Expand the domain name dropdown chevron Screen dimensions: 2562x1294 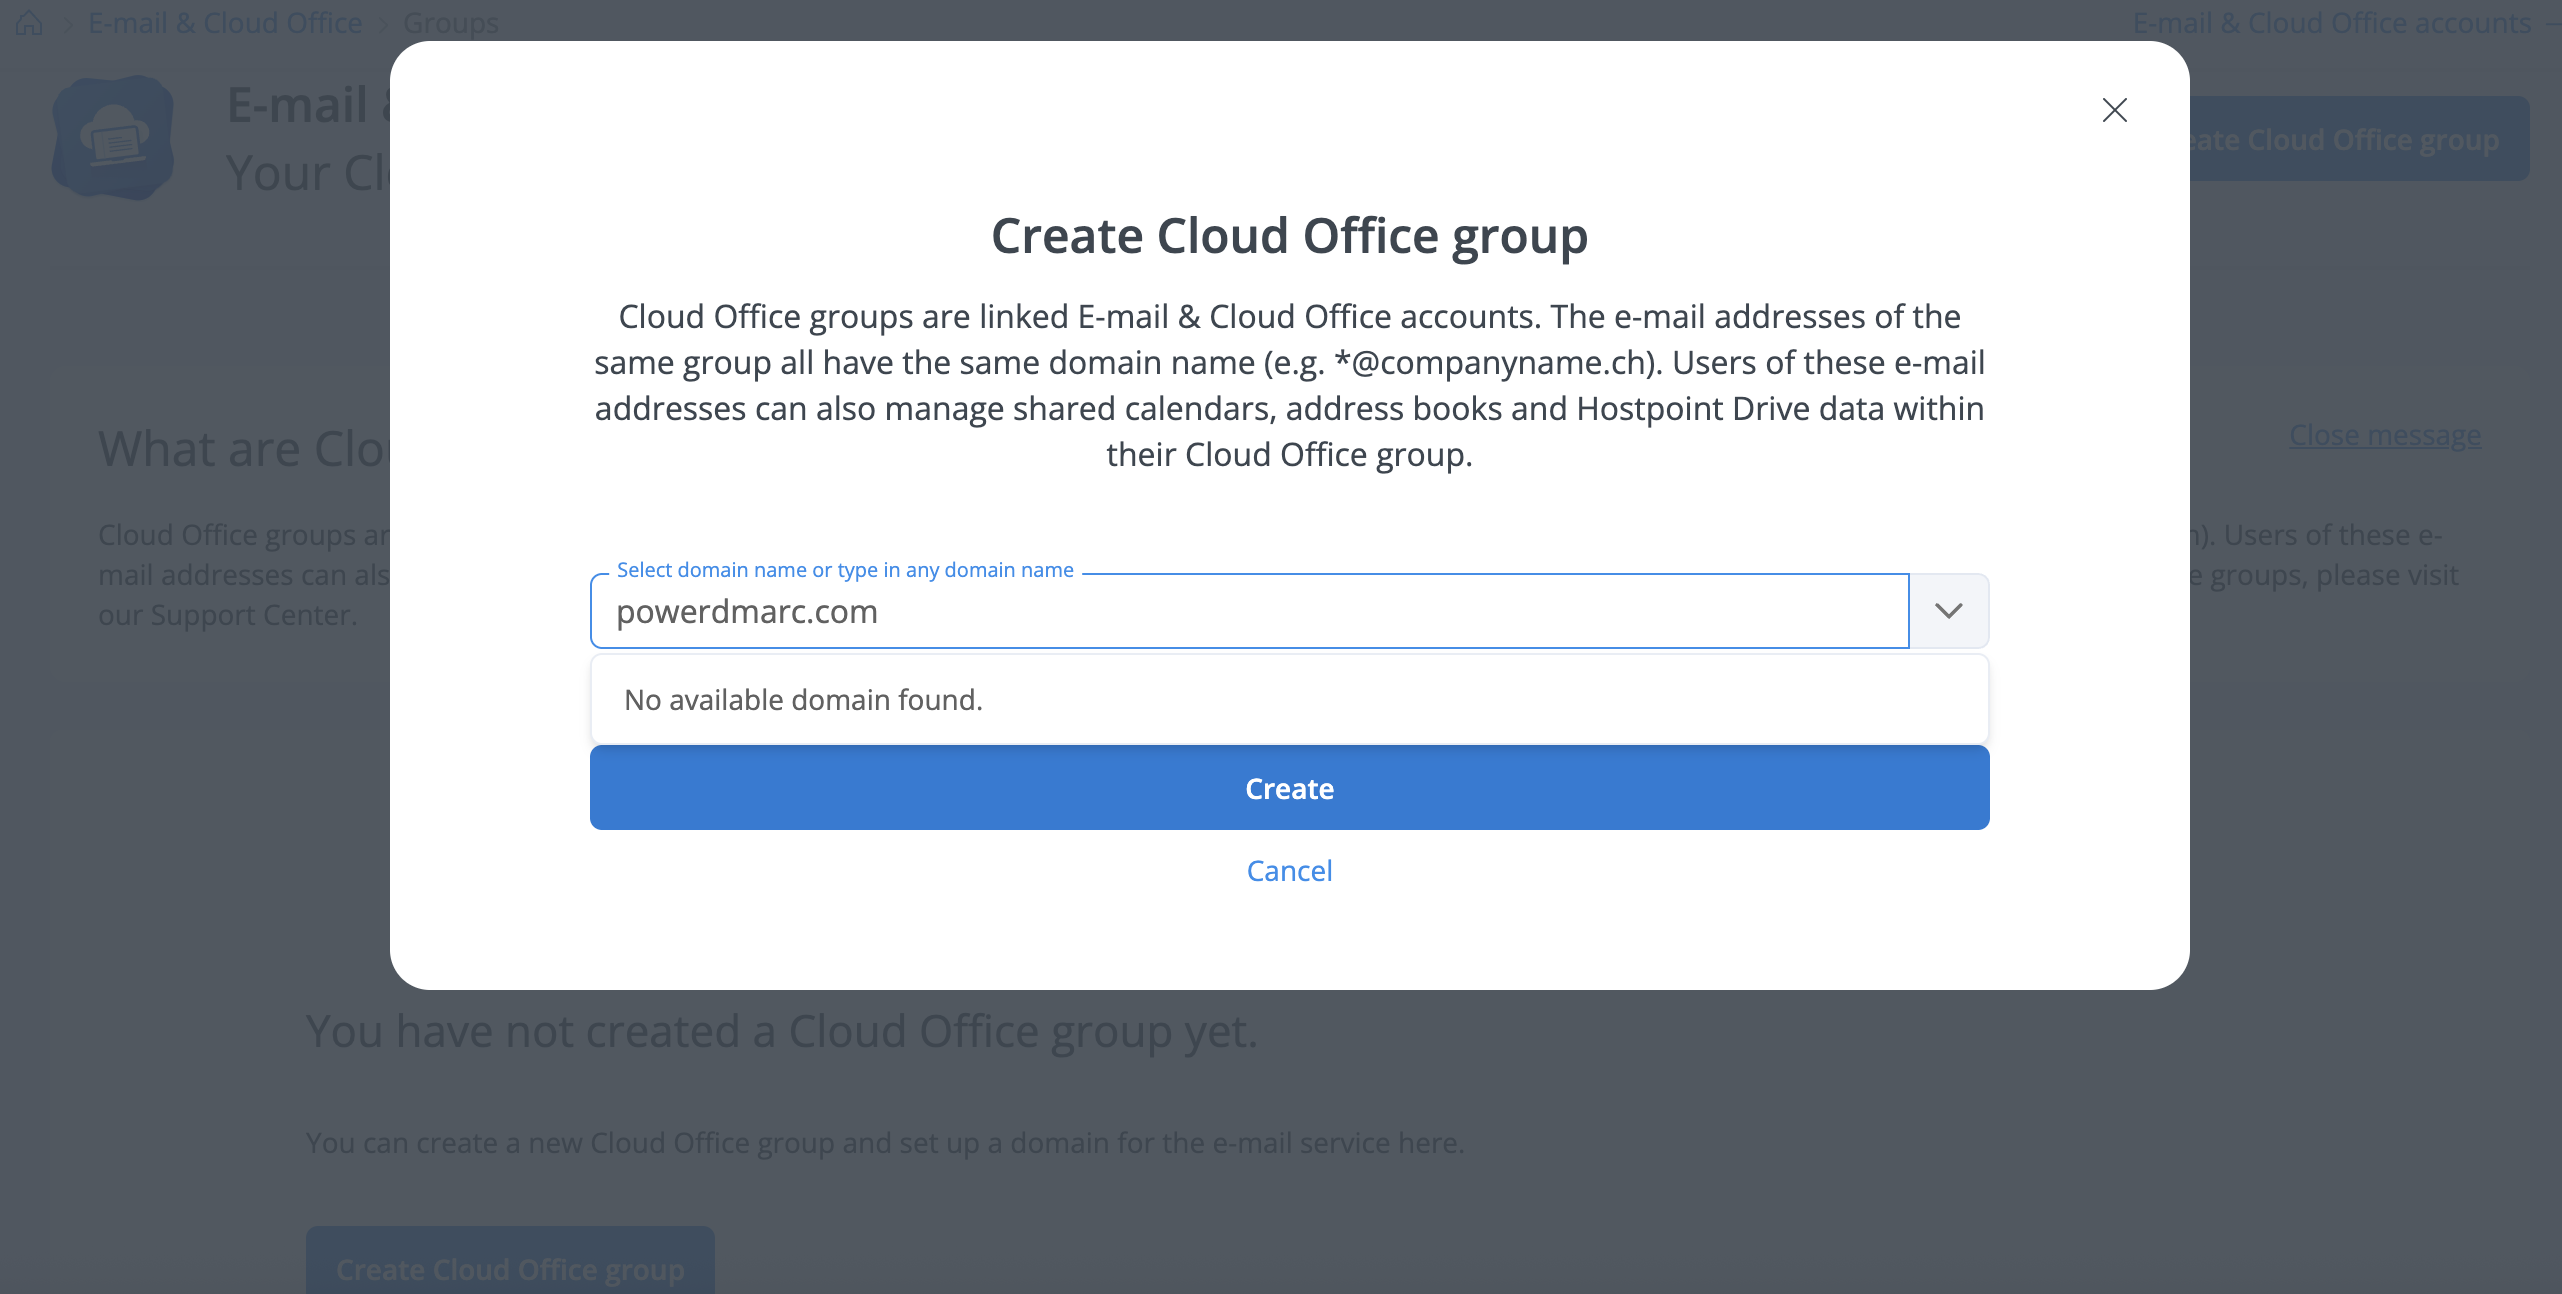1948,611
